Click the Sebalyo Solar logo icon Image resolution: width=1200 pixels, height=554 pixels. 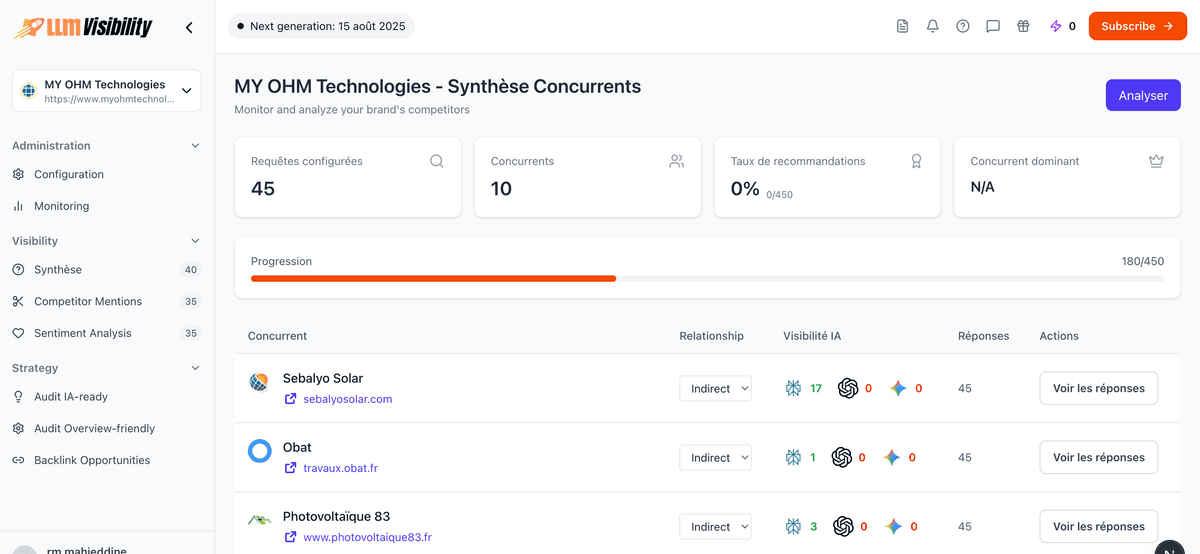[x=259, y=382]
